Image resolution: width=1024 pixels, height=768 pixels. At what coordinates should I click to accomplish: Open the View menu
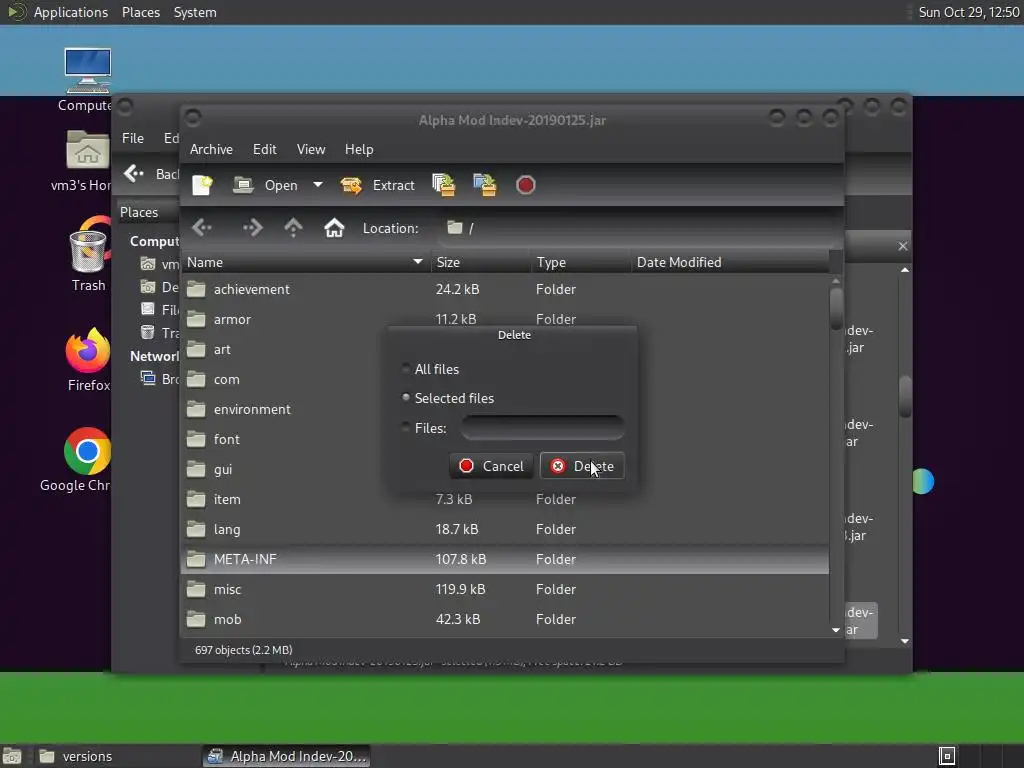click(x=311, y=150)
